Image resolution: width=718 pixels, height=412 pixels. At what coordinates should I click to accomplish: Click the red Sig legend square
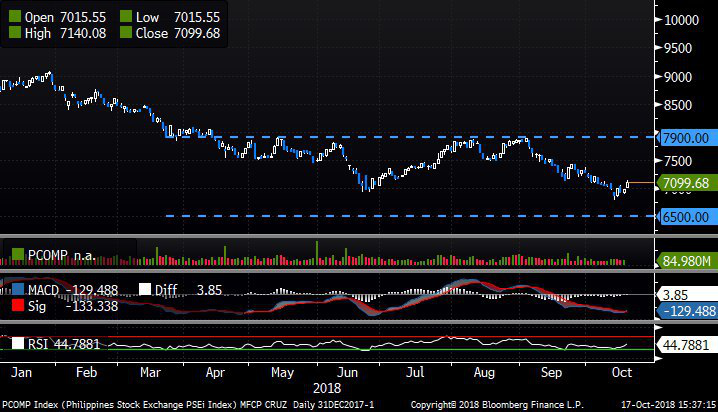(x=15, y=306)
